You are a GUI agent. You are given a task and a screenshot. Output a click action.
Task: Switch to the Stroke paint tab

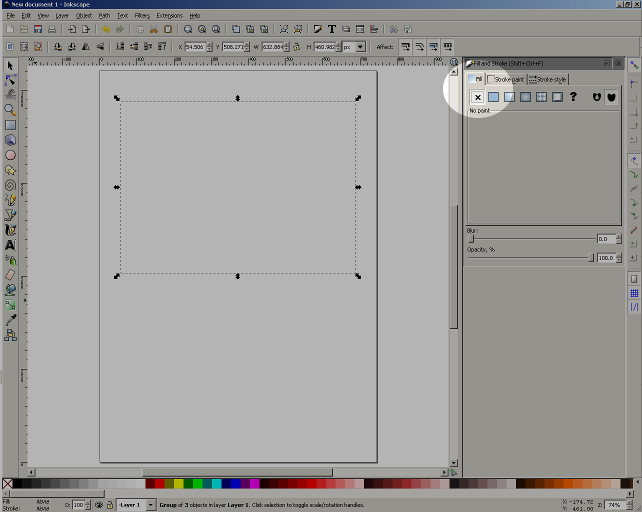[506, 79]
